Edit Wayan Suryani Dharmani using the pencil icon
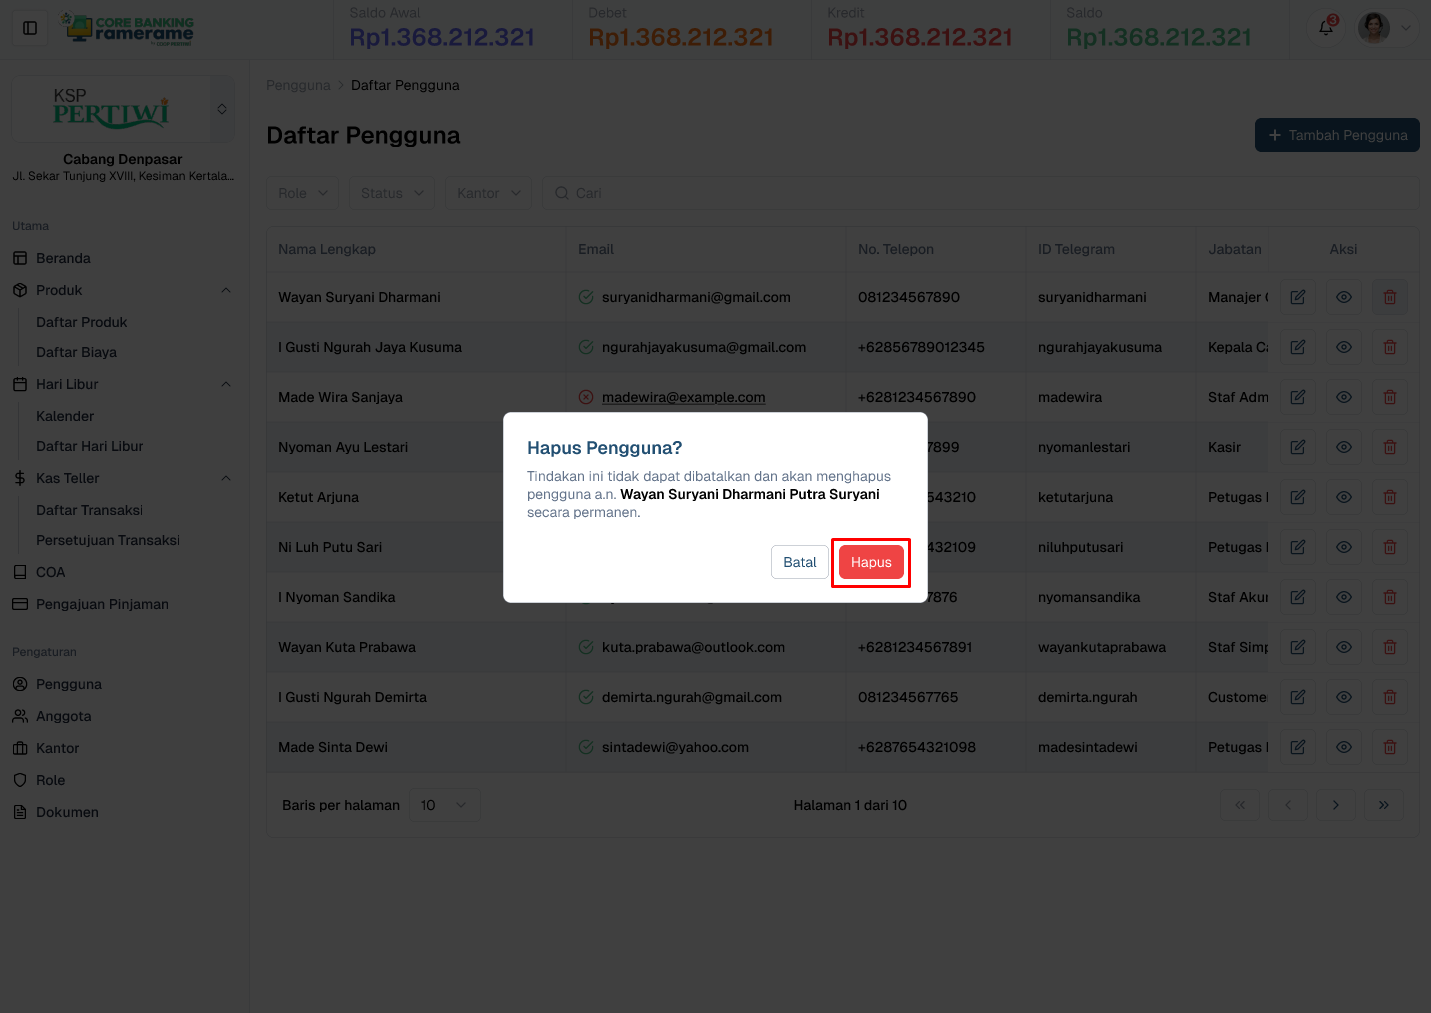This screenshot has width=1431, height=1013. coord(1297,297)
